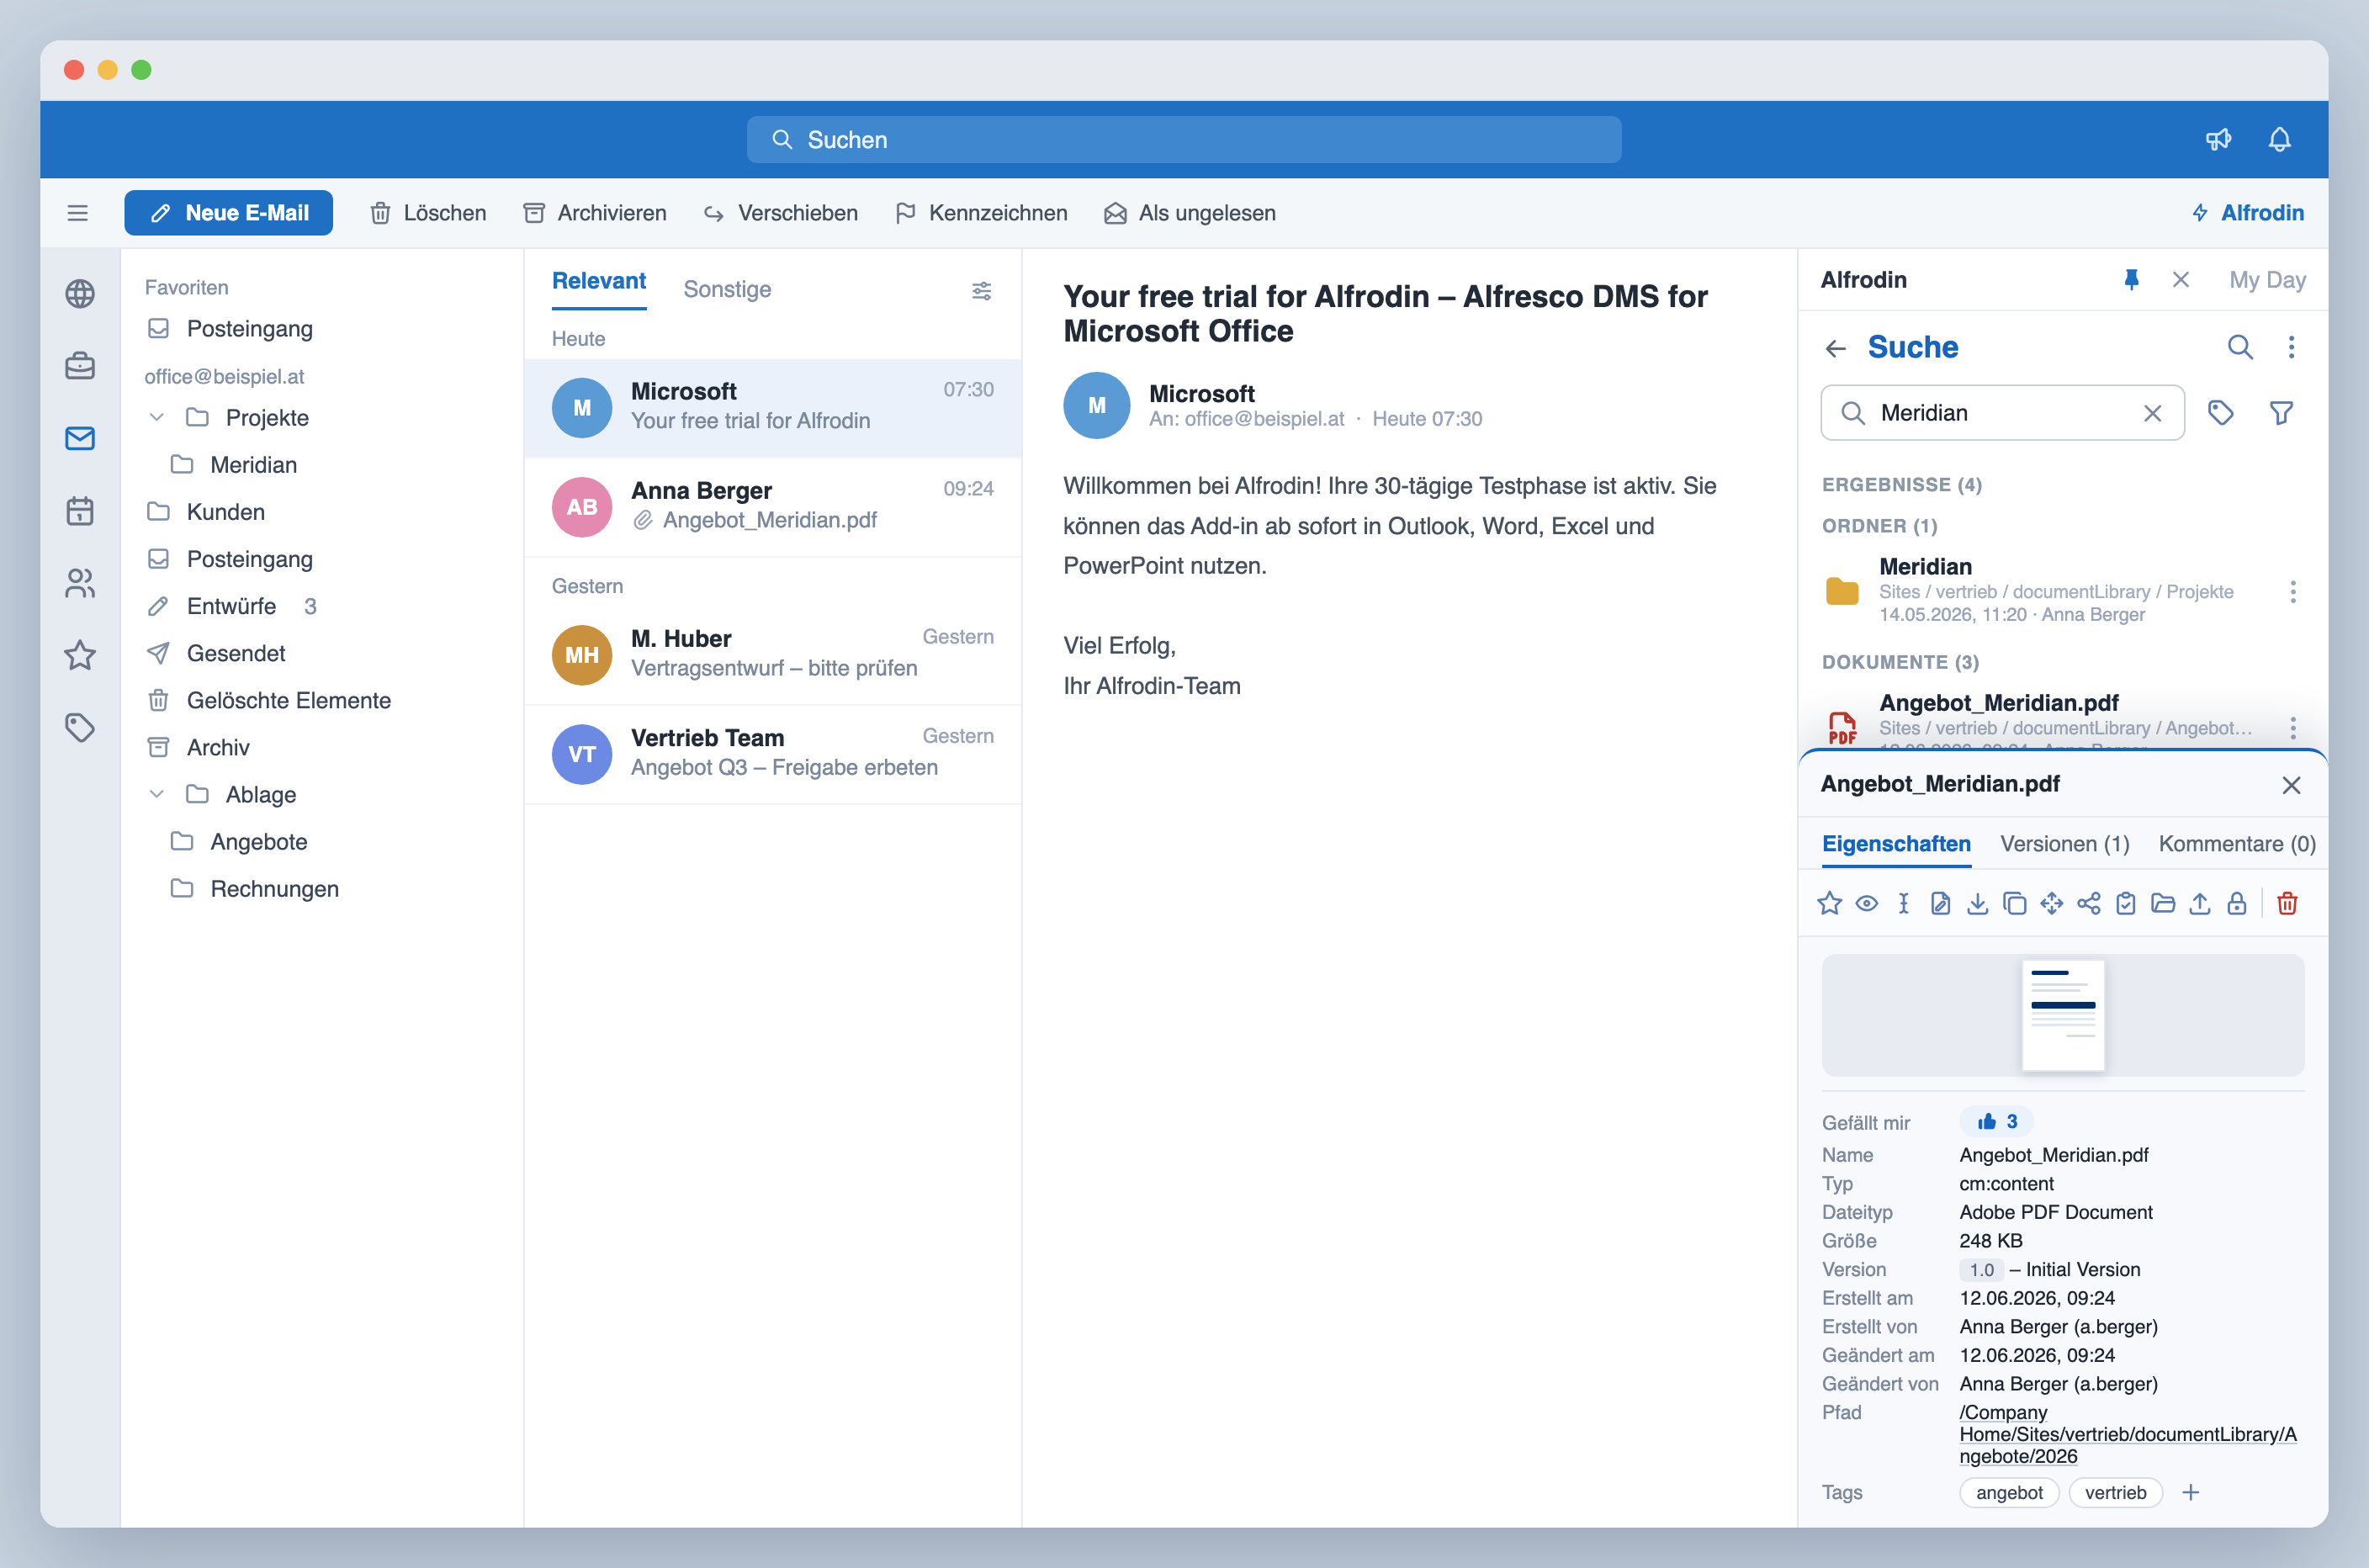This screenshot has height=1568, width=2369.
Task: Open the three-dot menu for Meridian folder result
Action: (x=2292, y=591)
